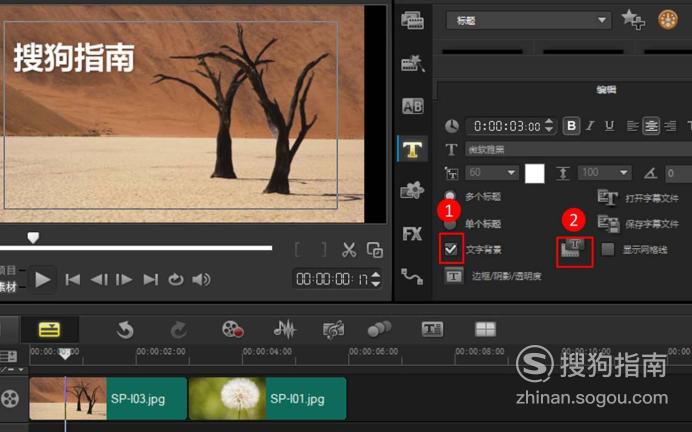Step forward one frame
The height and width of the screenshot is (432, 692).
[124, 280]
